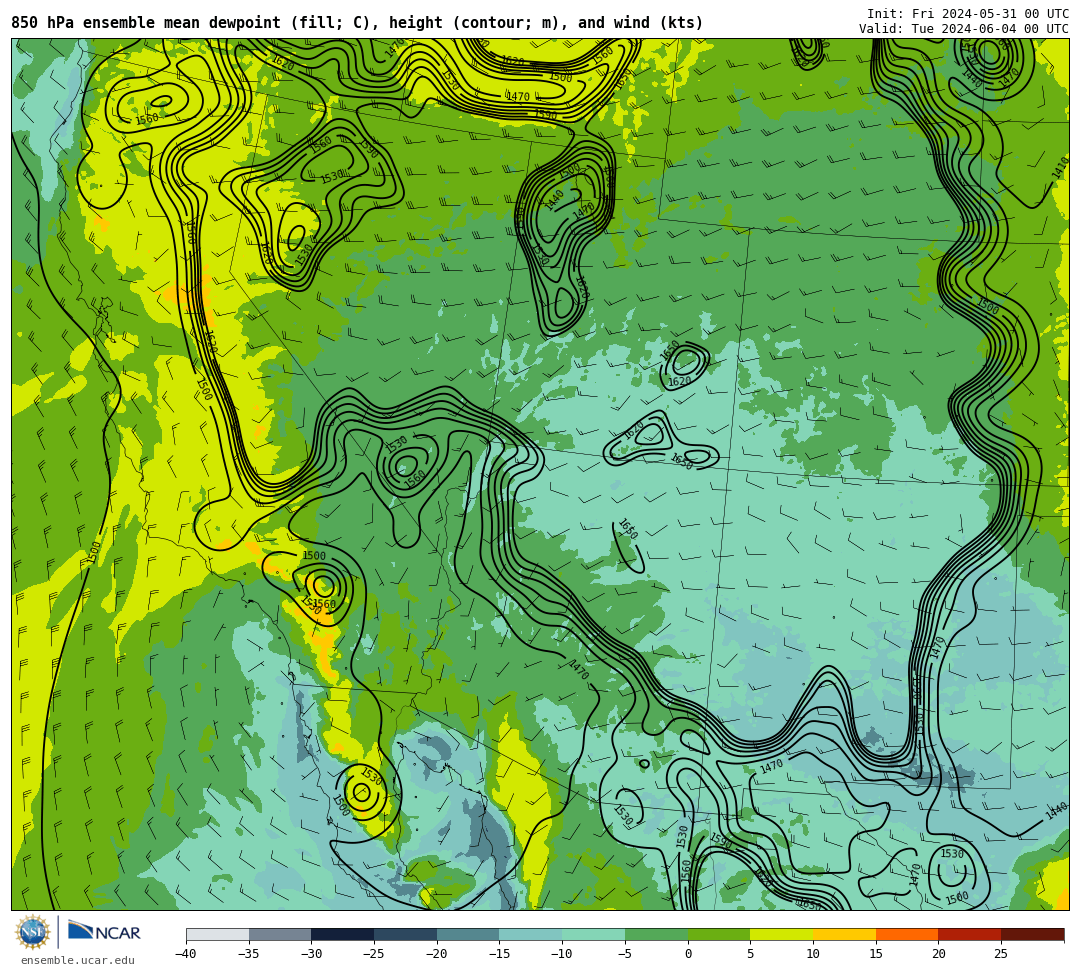Click the NCAR logo

(x=104, y=932)
